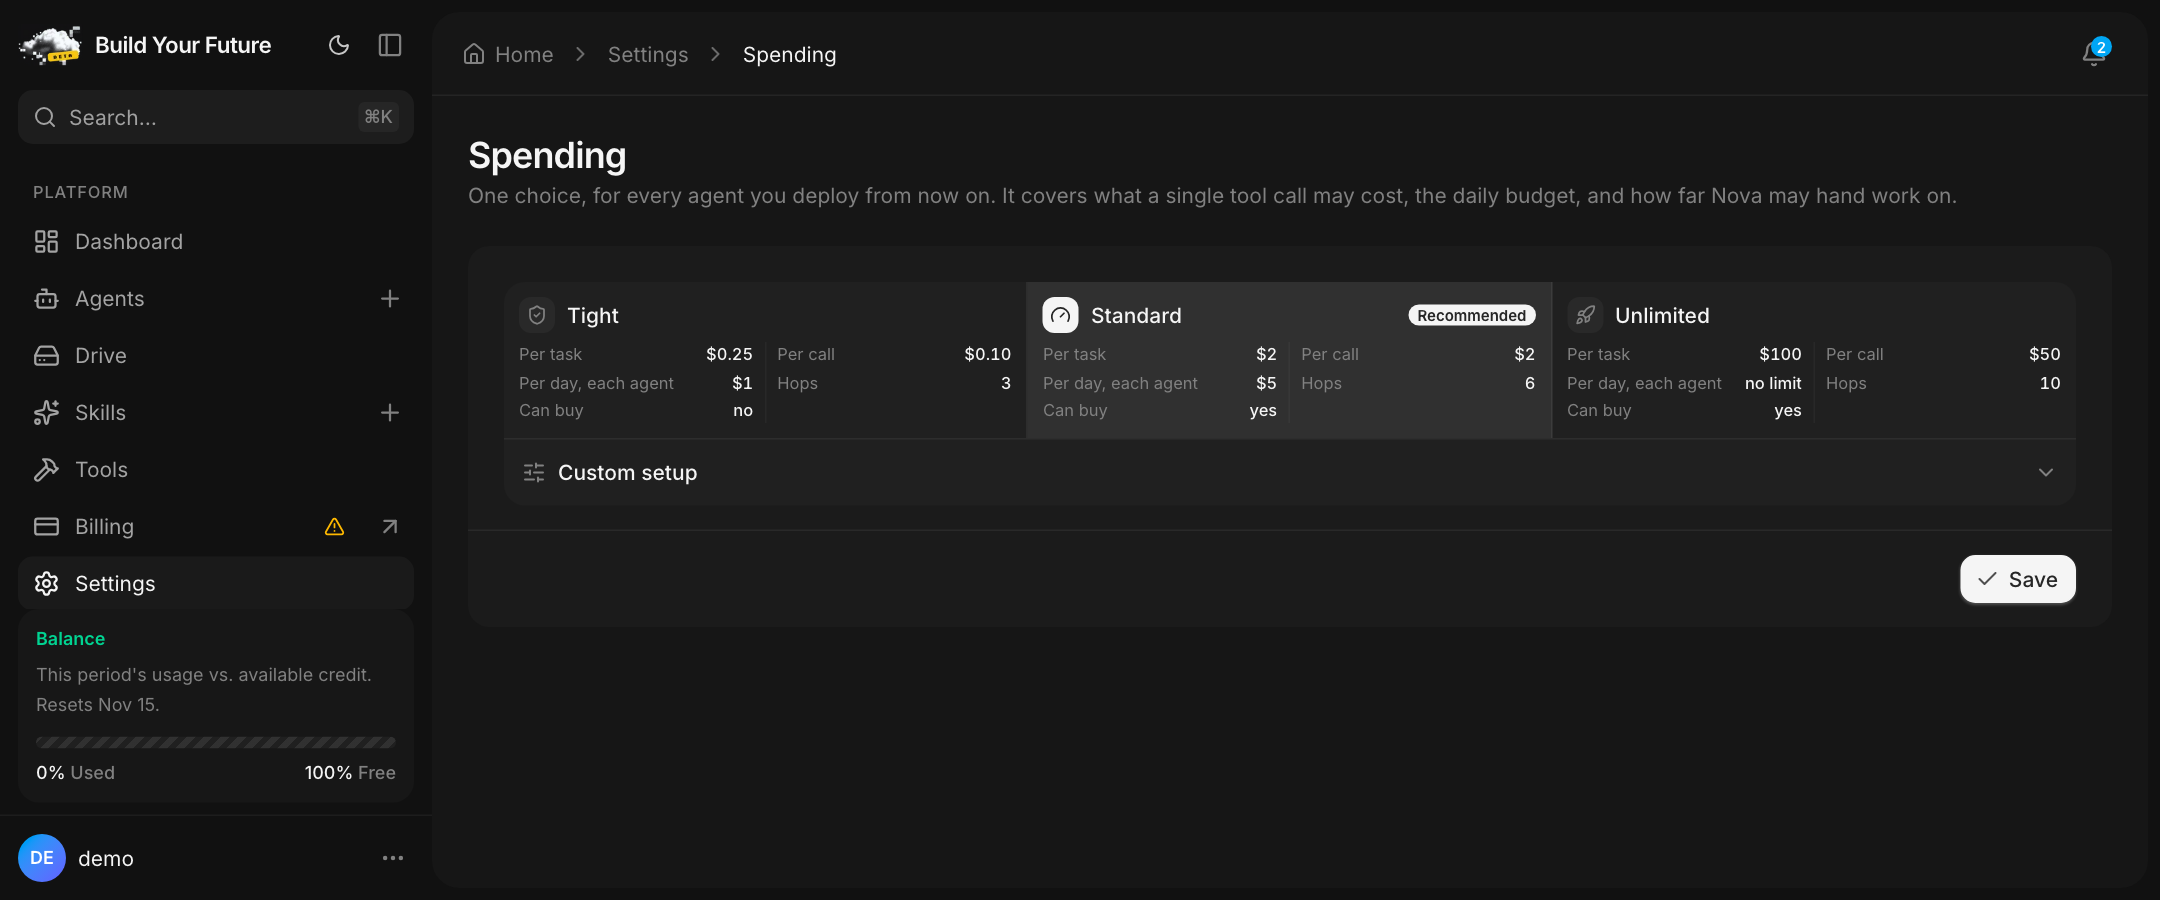Click the Tight shield icon

click(537, 315)
